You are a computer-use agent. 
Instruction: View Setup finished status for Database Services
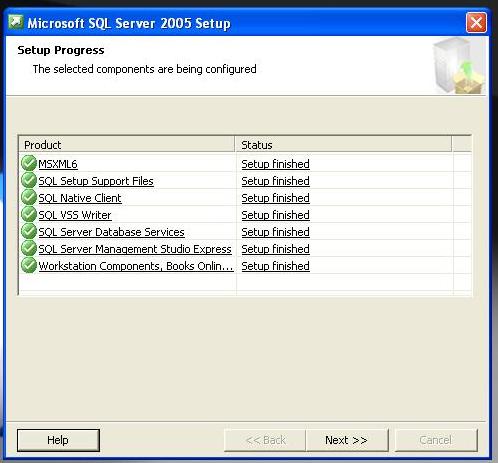(x=276, y=232)
